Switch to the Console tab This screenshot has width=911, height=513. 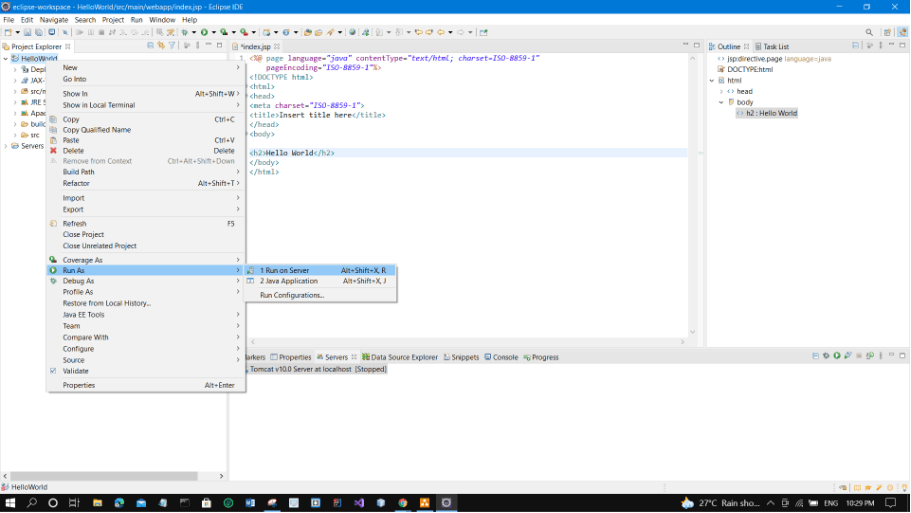(505, 357)
